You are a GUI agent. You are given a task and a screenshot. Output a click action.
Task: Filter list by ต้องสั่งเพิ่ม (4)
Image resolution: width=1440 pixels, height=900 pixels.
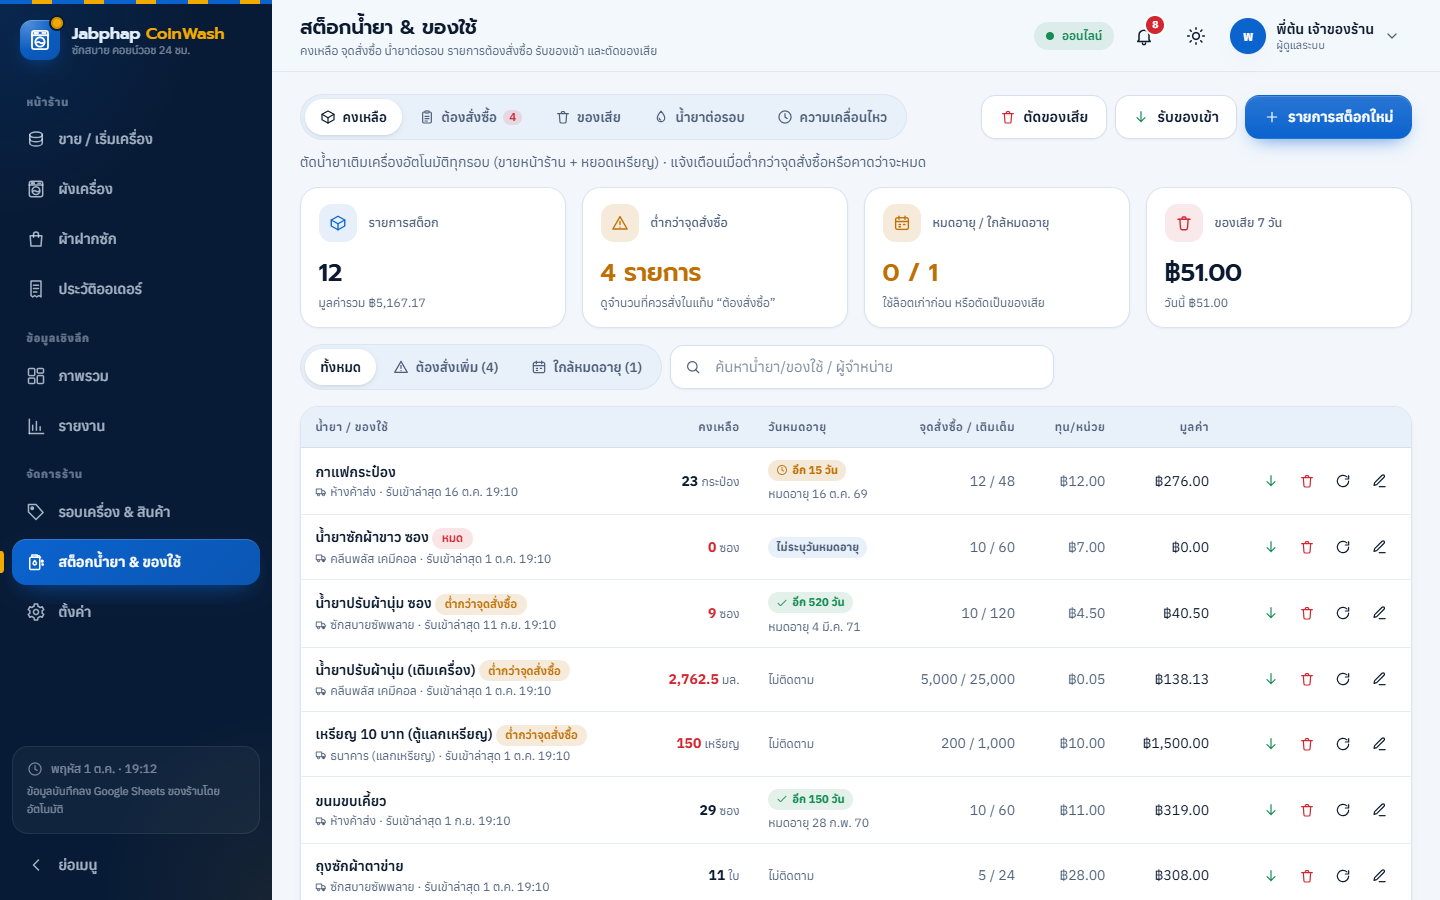tap(446, 367)
